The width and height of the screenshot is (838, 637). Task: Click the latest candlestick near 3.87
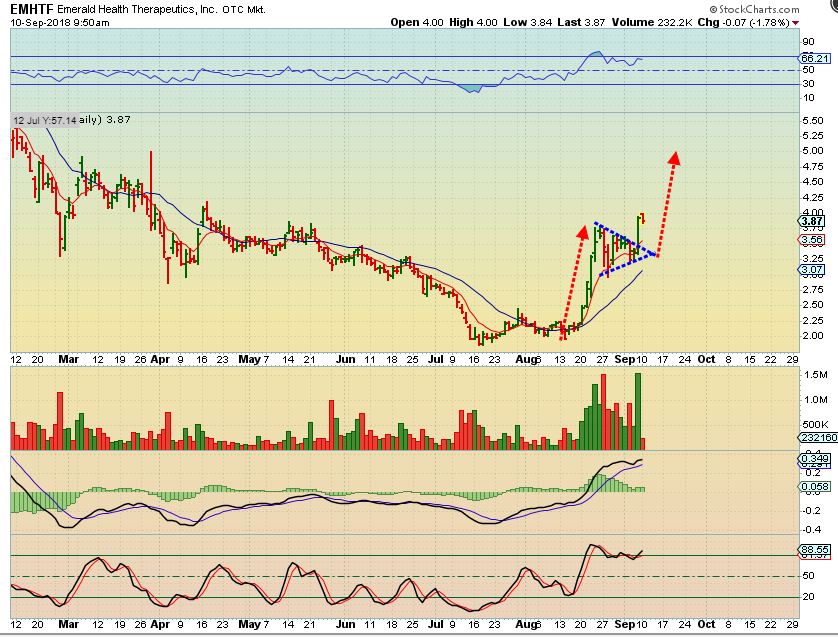[x=643, y=218]
